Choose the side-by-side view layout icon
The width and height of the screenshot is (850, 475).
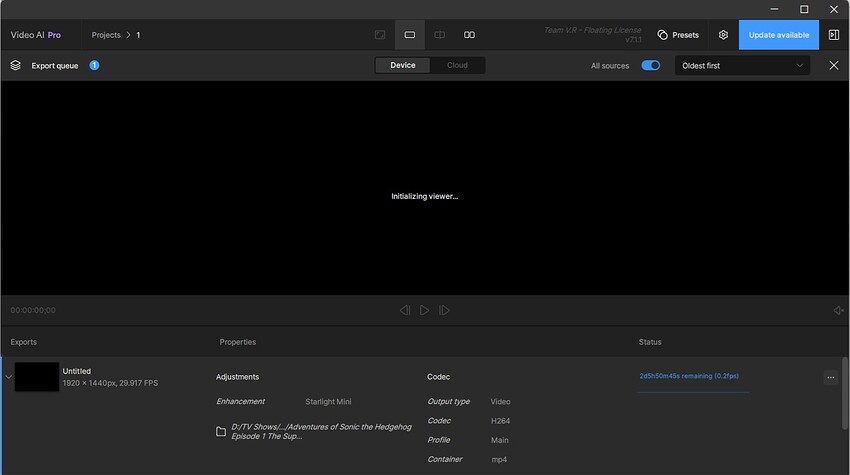469,35
